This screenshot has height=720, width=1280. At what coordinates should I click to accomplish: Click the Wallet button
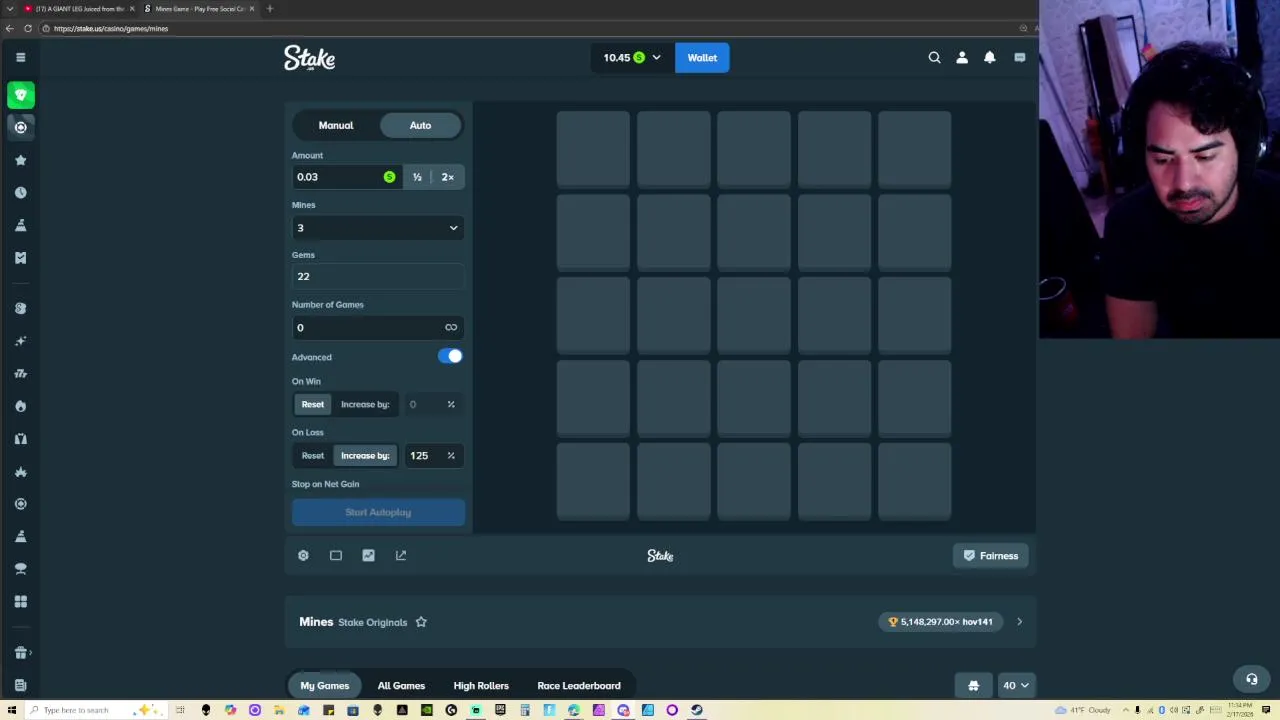tap(702, 58)
